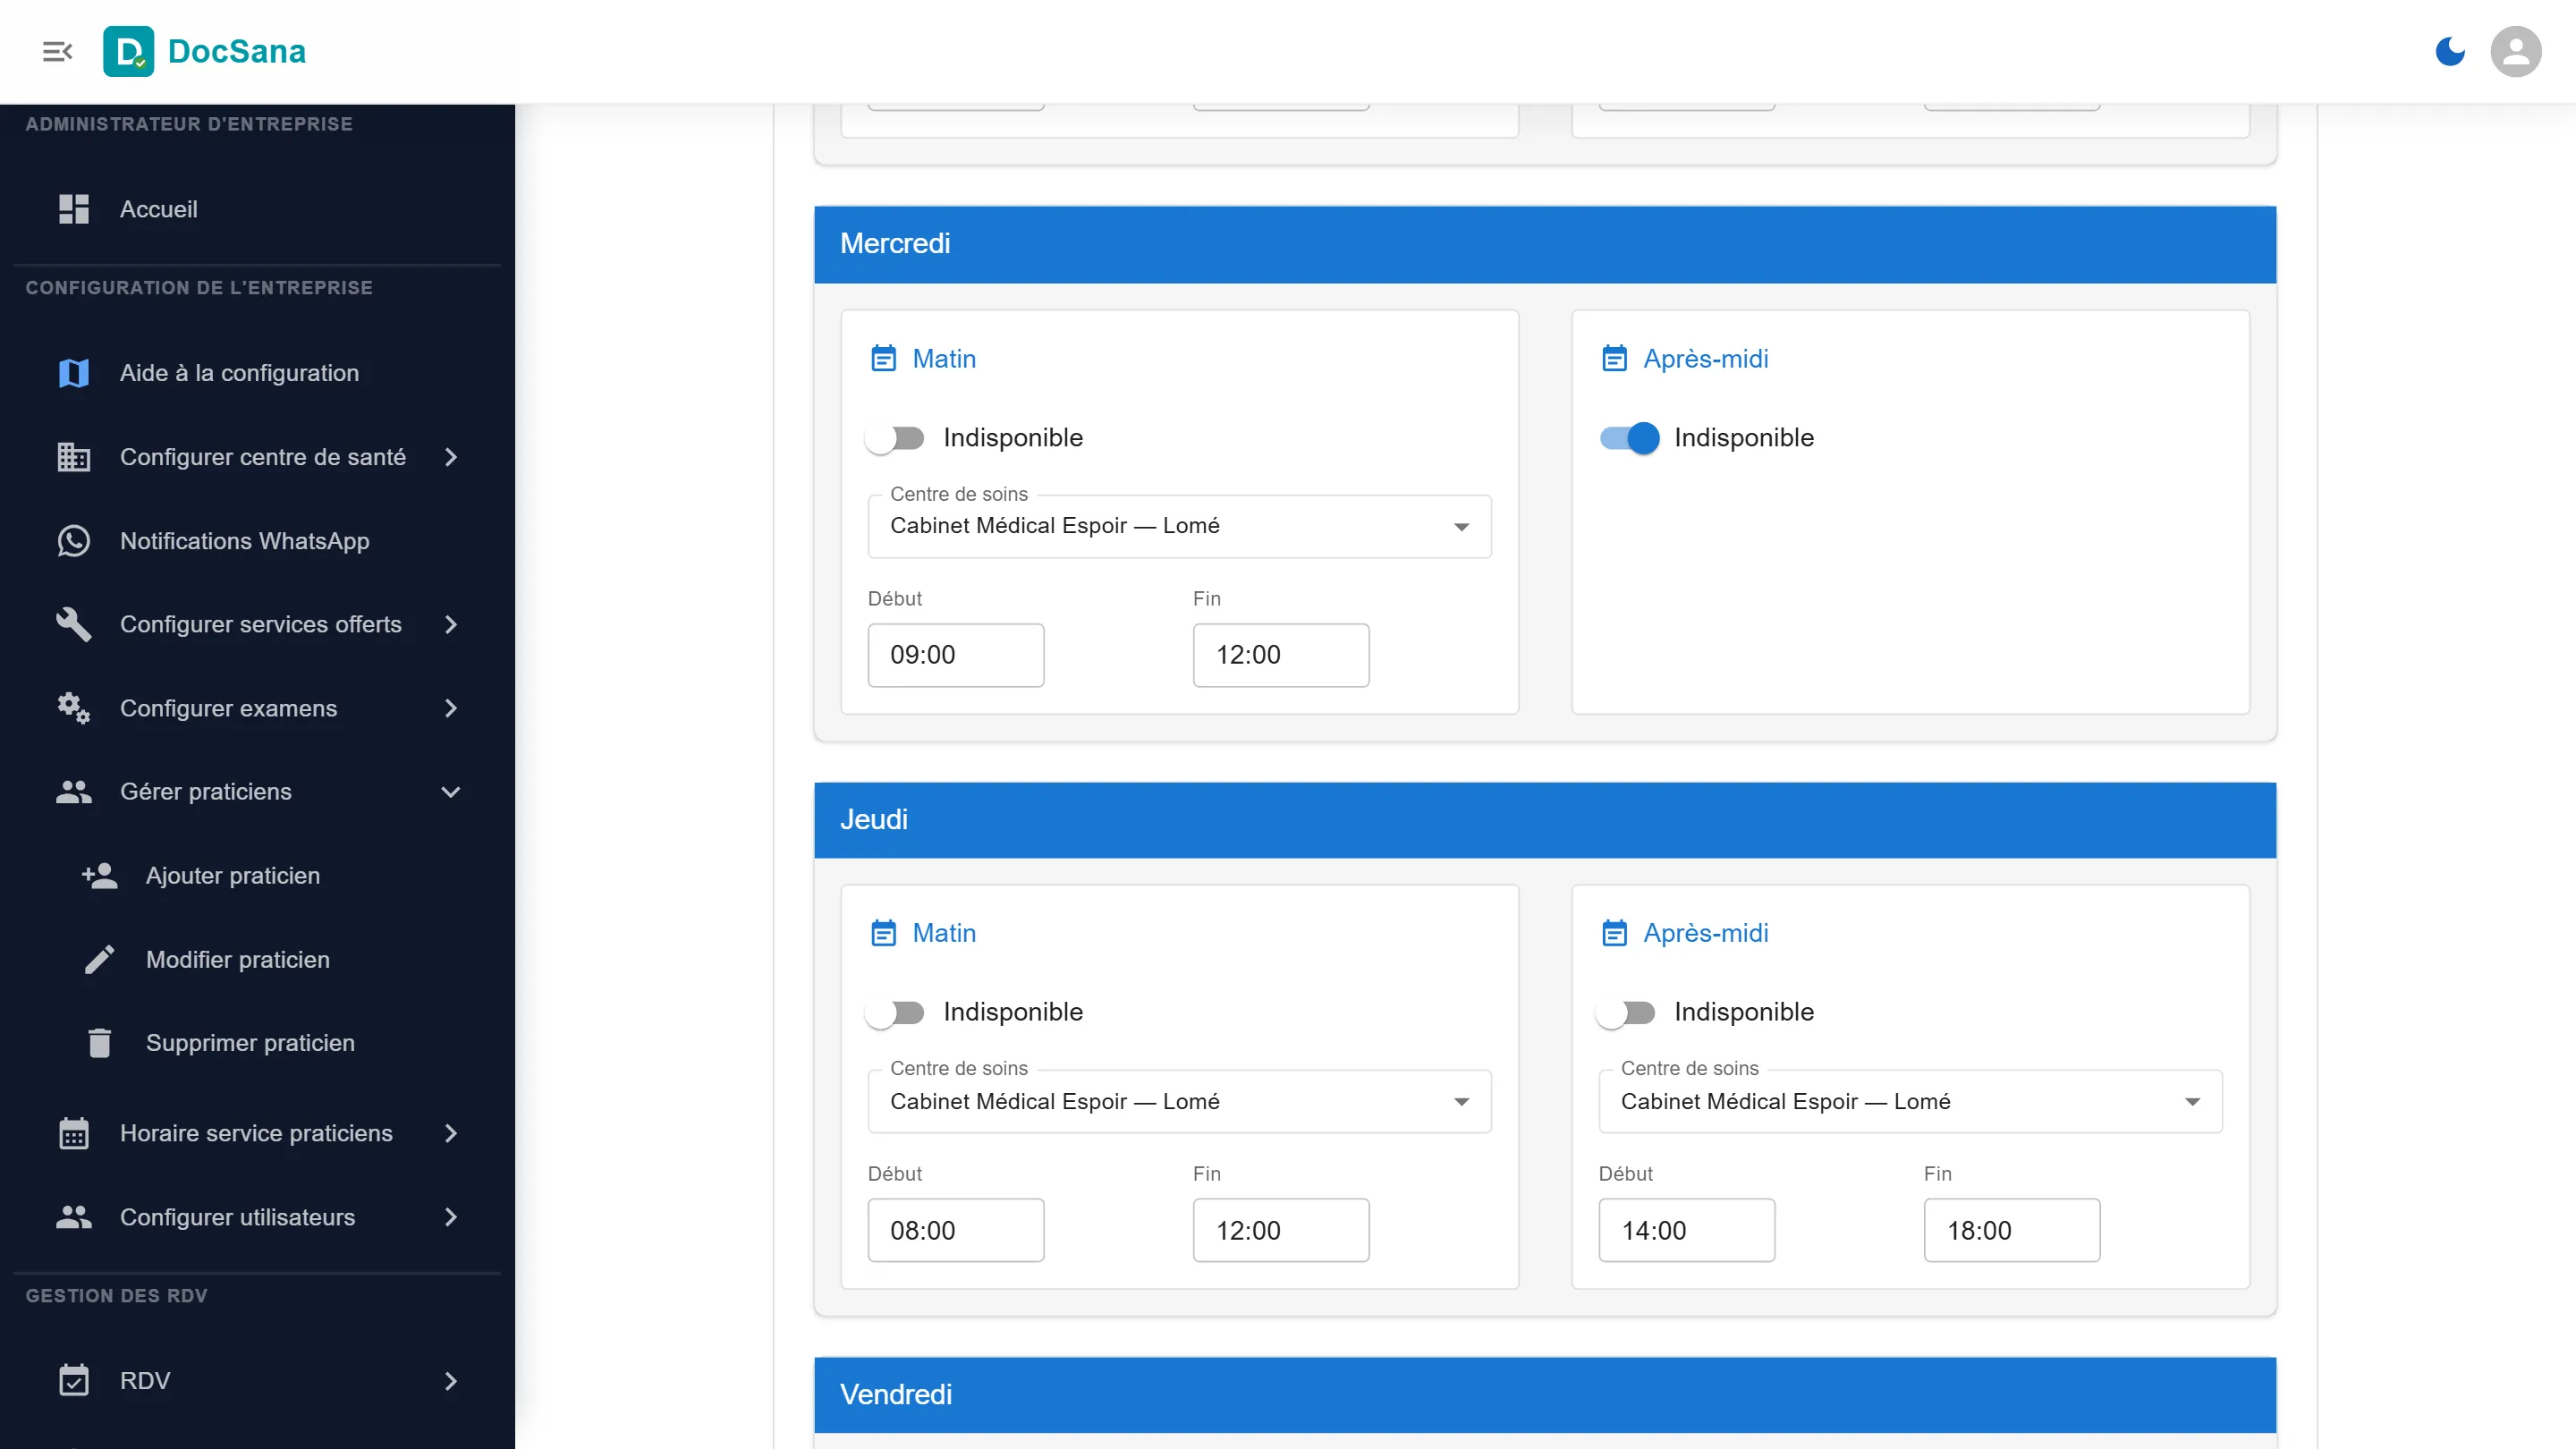Click the Accueil dashboard icon
The image size is (2576, 1449).
74,209
